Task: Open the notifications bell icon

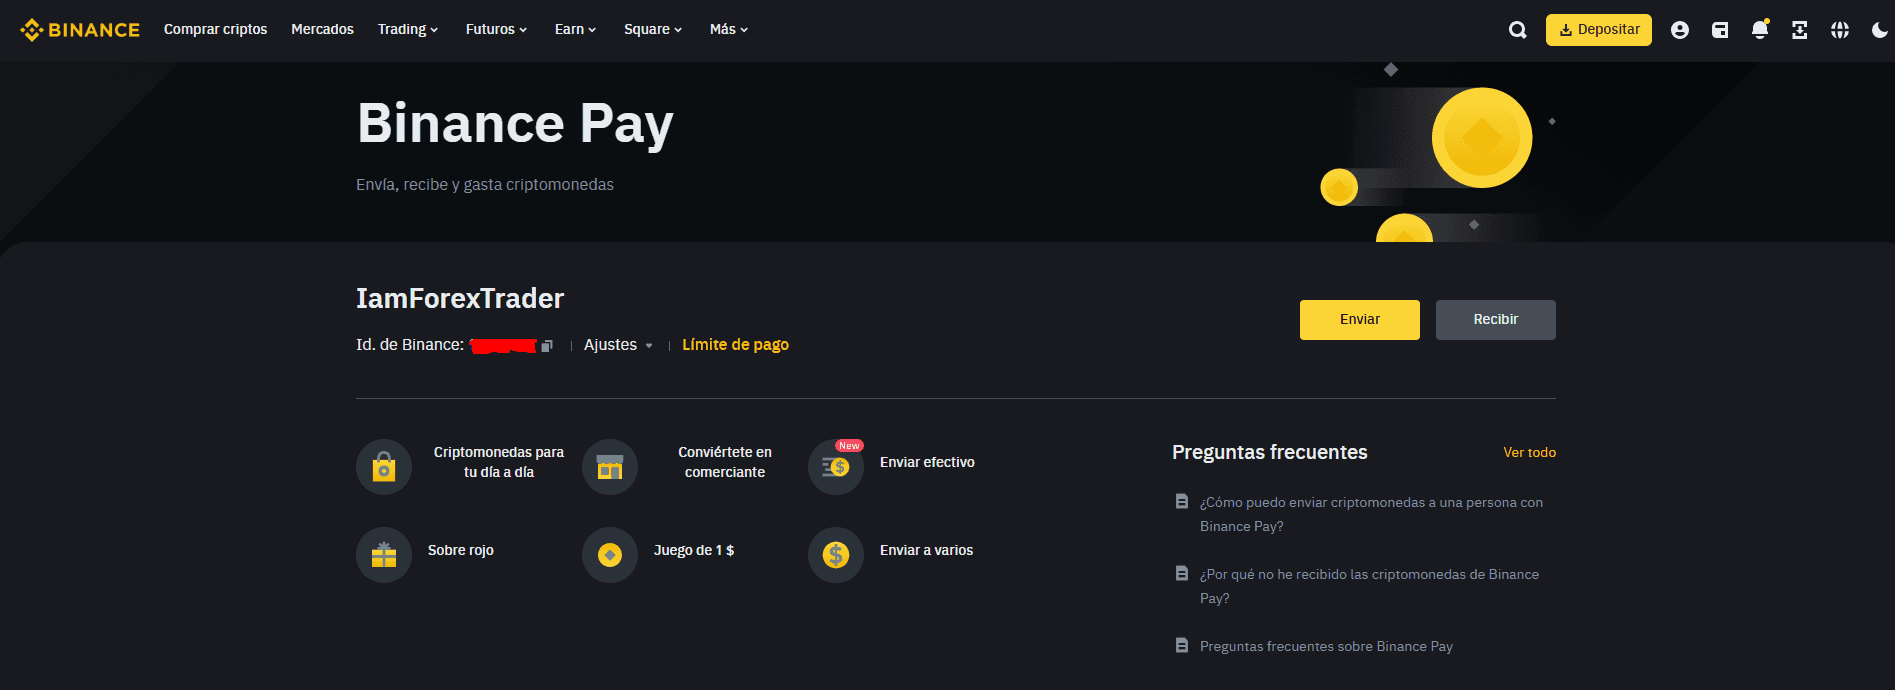Action: (x=1760, y=30)
